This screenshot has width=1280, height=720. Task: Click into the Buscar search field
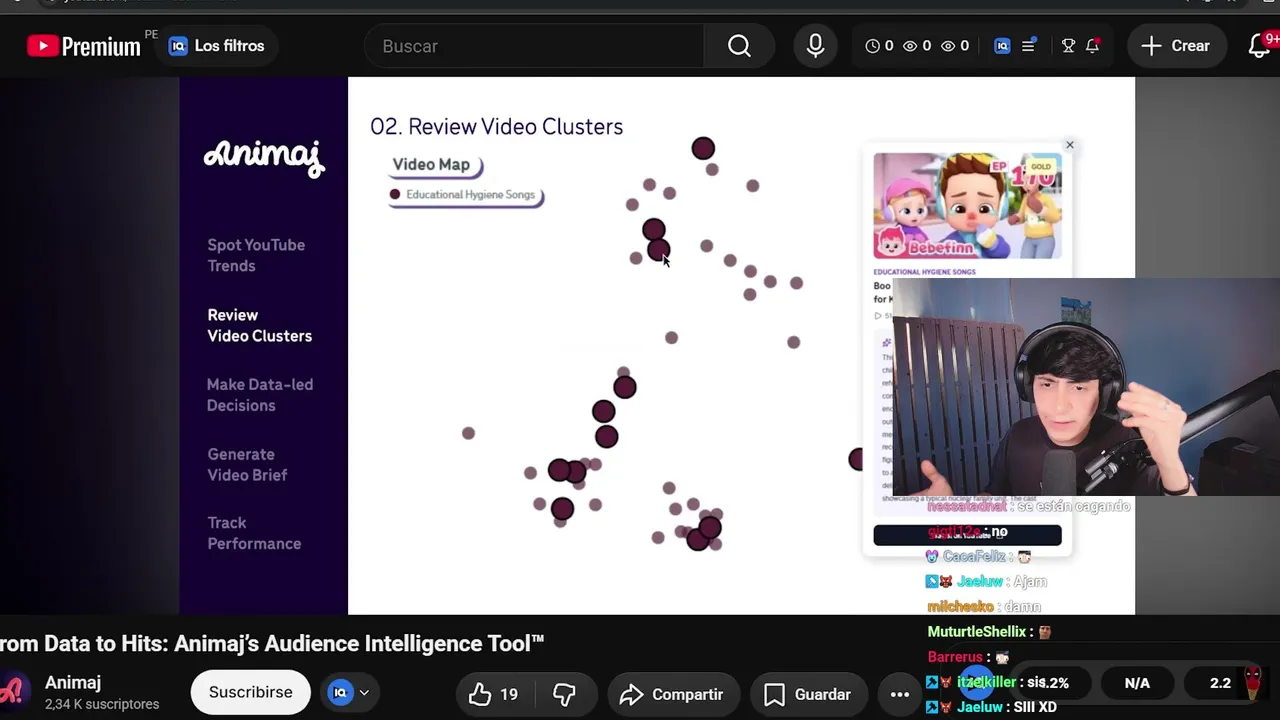click(534, 46)
